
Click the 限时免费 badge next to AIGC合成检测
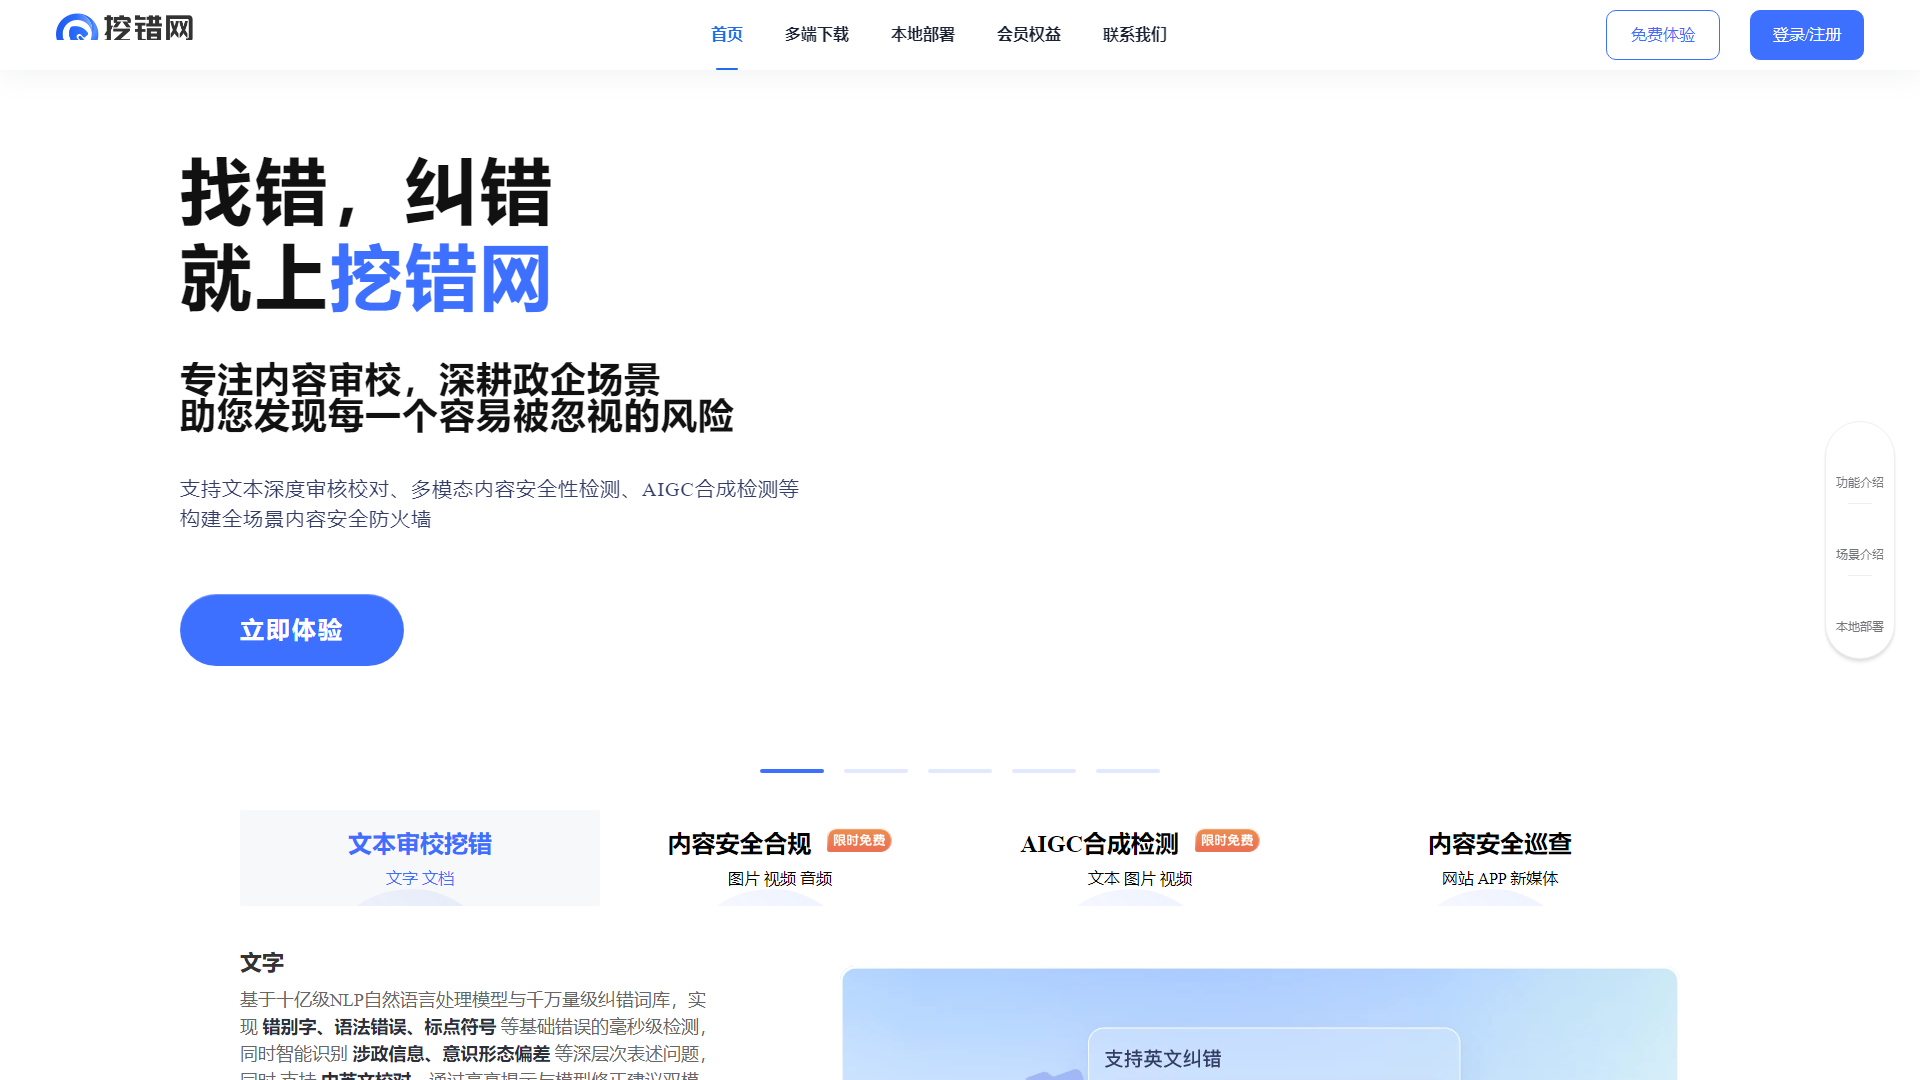point(1227,841)
